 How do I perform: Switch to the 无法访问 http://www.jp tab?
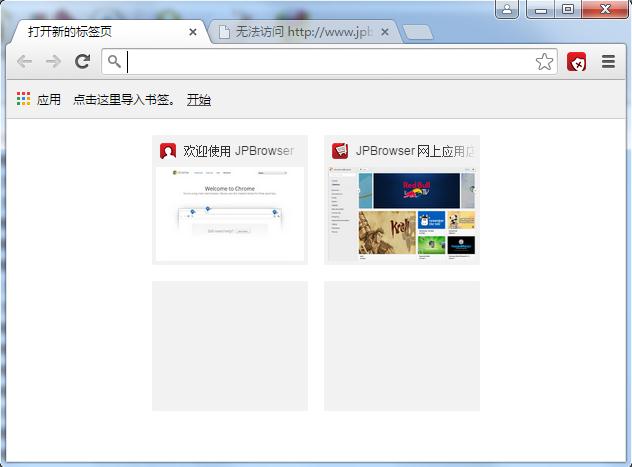coord(304,32)
